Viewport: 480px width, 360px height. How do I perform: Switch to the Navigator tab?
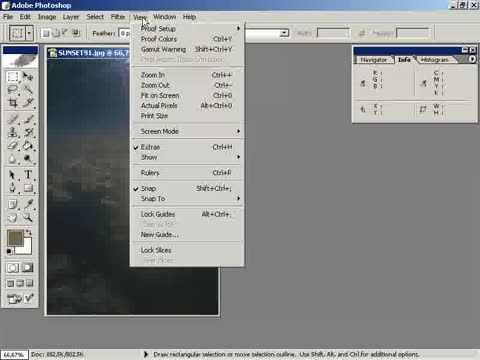374,60
